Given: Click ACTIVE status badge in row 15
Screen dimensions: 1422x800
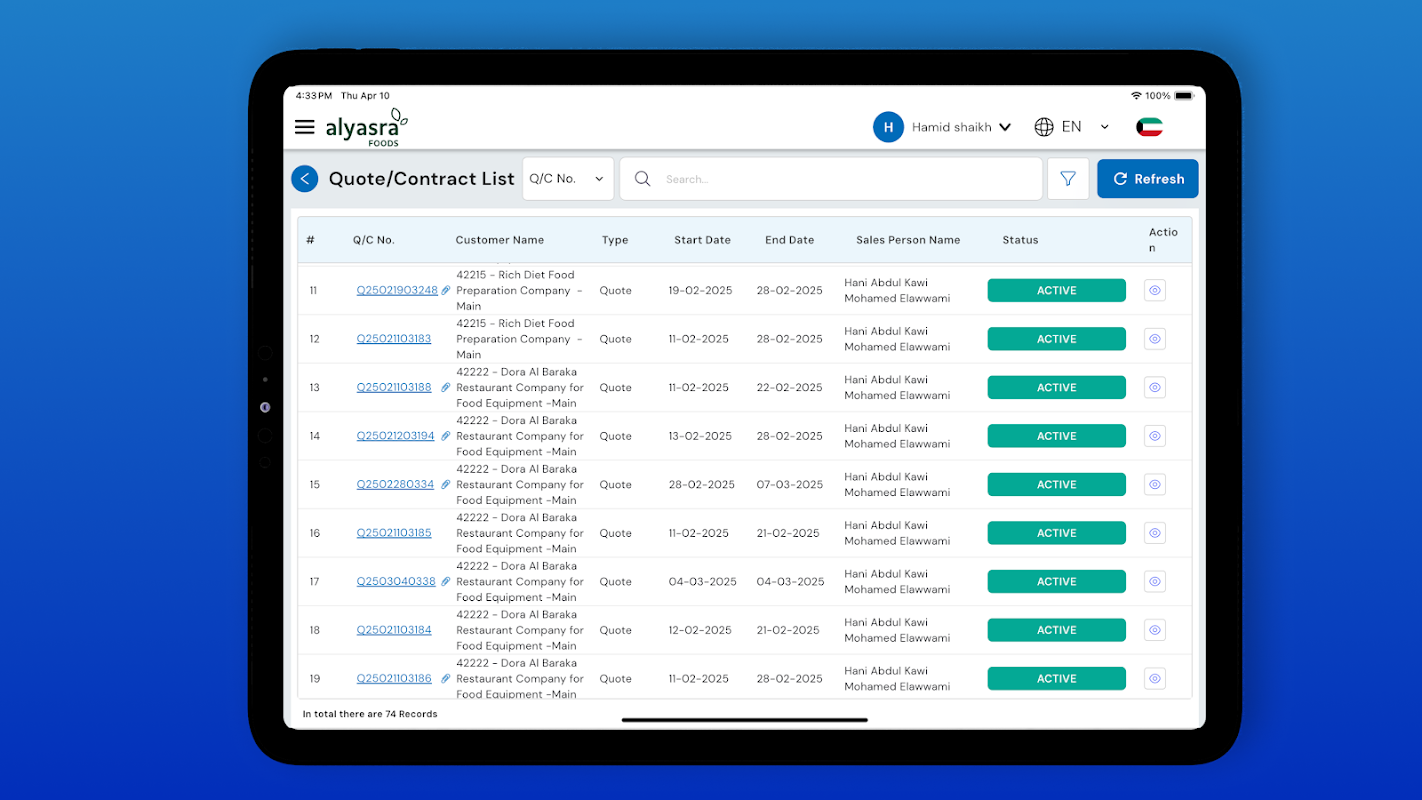Looking at the screenshot, I should (x=1056, y=485).
